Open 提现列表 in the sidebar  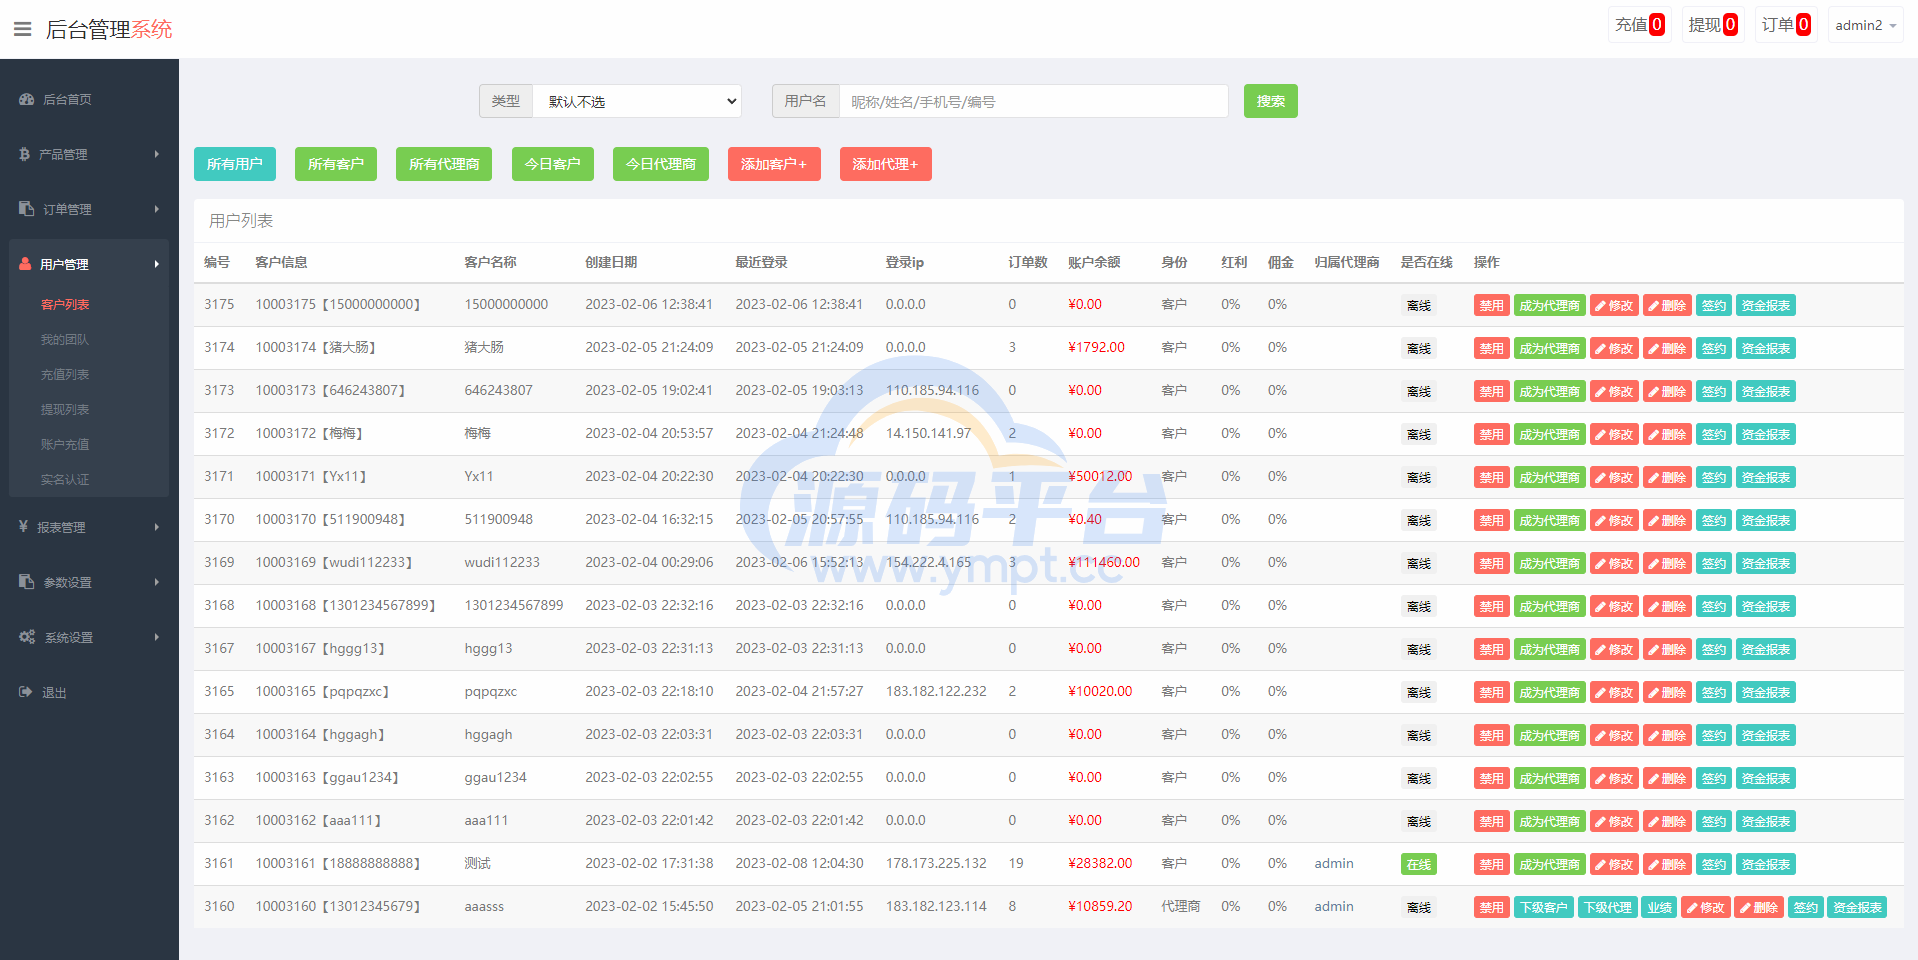65,409
